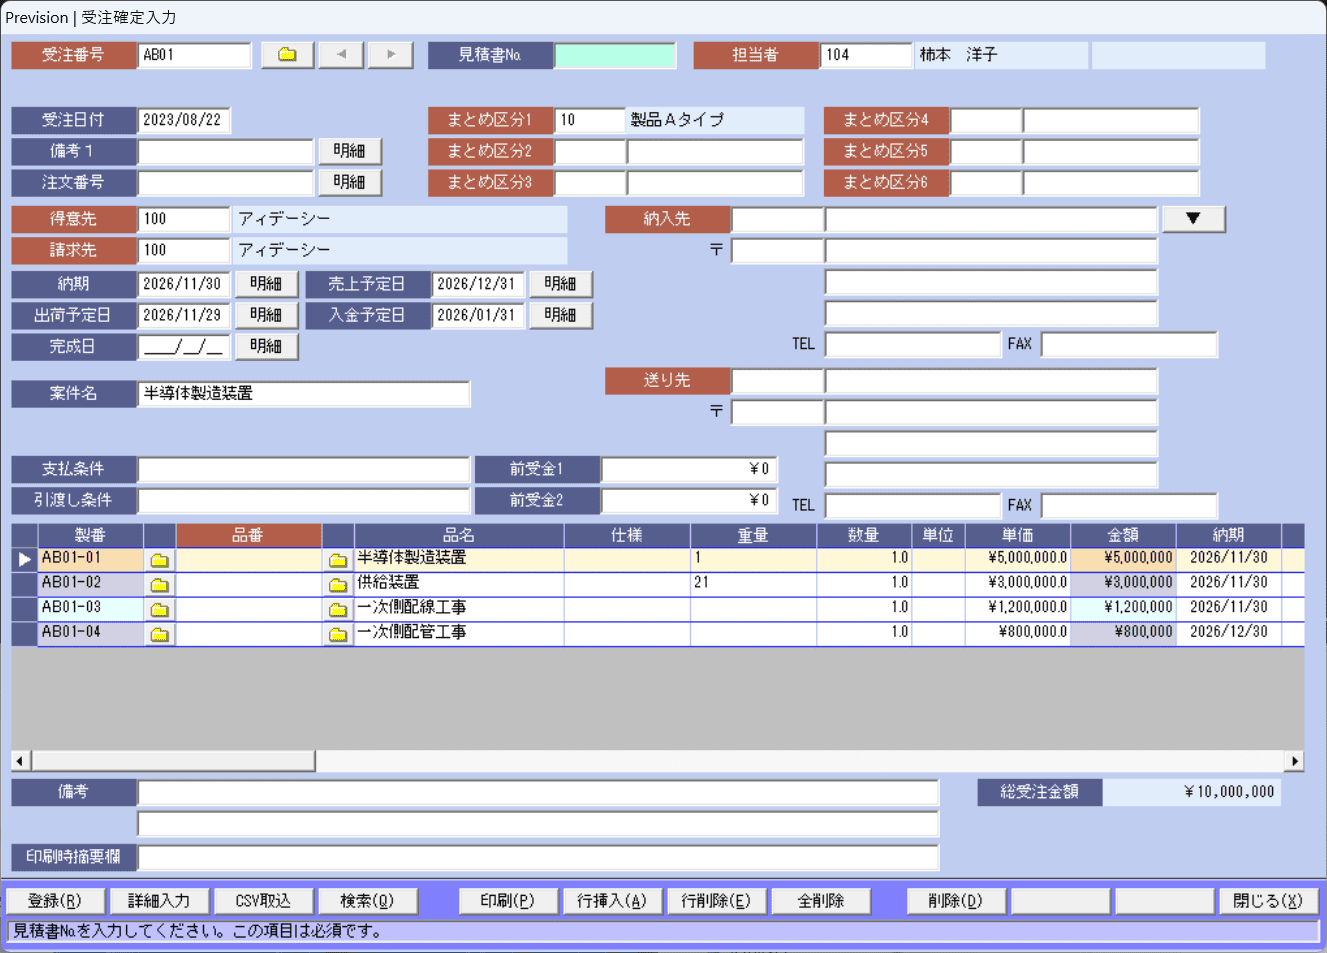Open 明細 next to 納期 date
The width and height of the screenshot is (1327, 953).
click(266, 284)
